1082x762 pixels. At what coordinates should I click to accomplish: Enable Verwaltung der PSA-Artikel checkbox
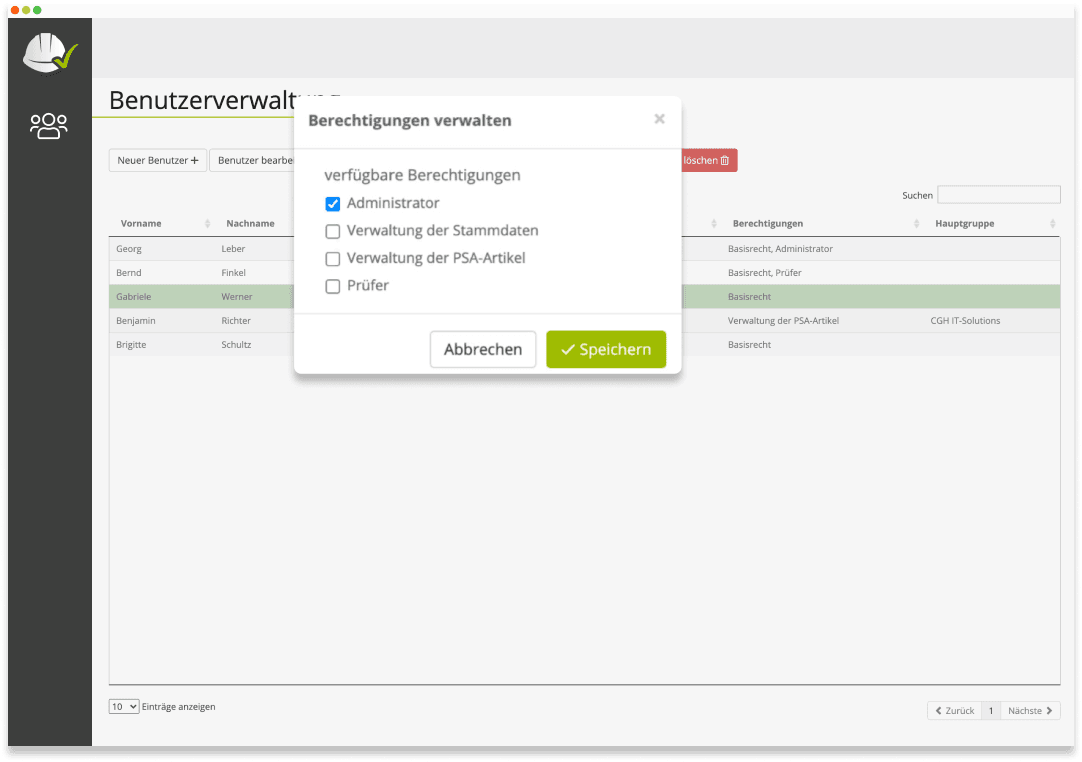[x=333, y=259]
